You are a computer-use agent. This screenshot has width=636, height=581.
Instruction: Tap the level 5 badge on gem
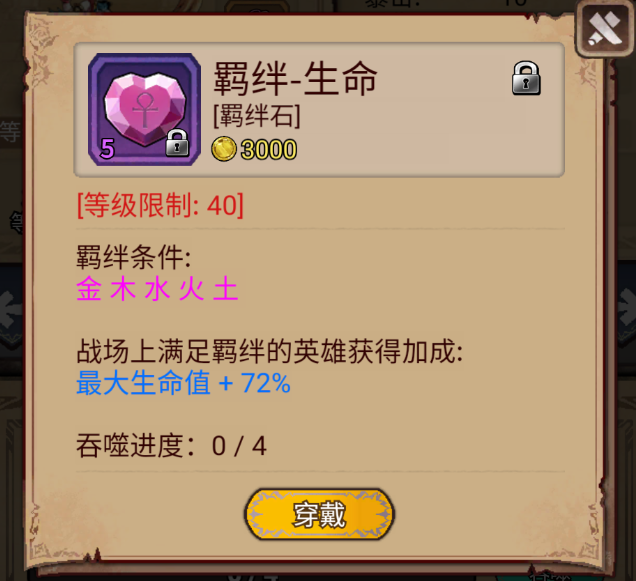click(107, 148)
